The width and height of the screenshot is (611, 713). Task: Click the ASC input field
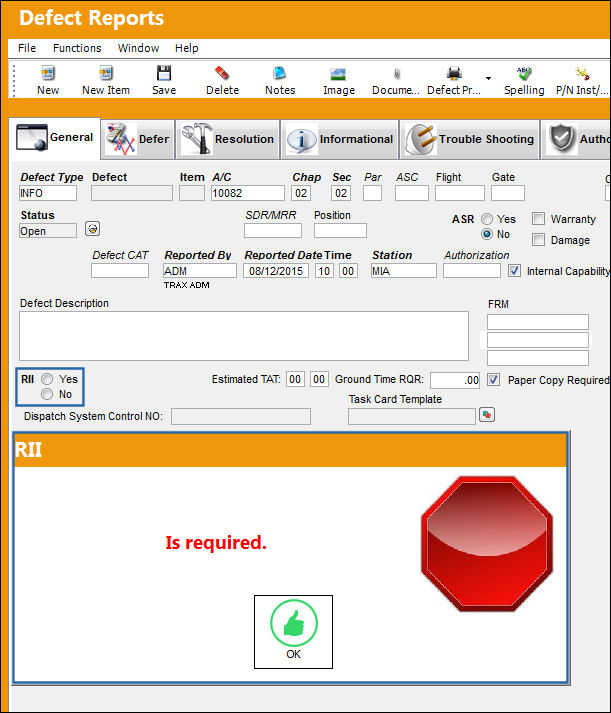(411, 193)
